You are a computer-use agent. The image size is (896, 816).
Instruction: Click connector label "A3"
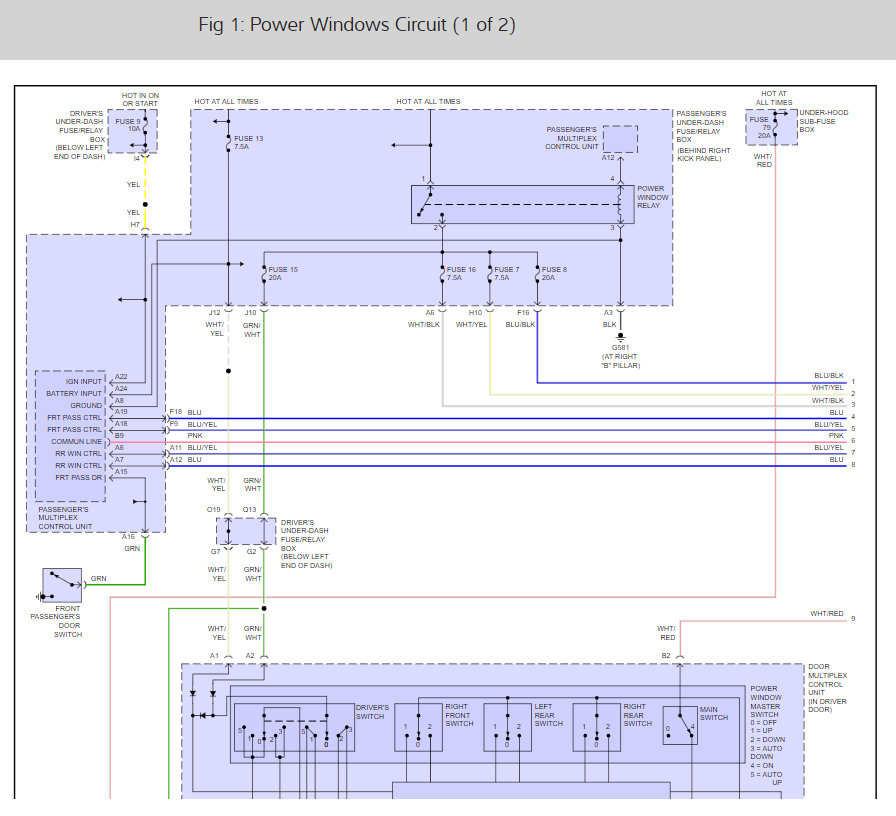608,313
